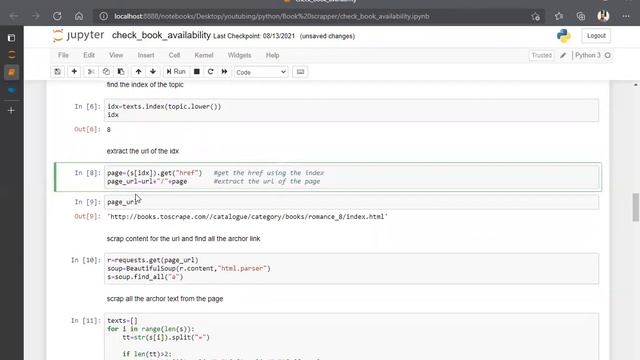The image size is (640, 360).
Task: Copy selected cells icon
Action: click(x=106, y=72)
